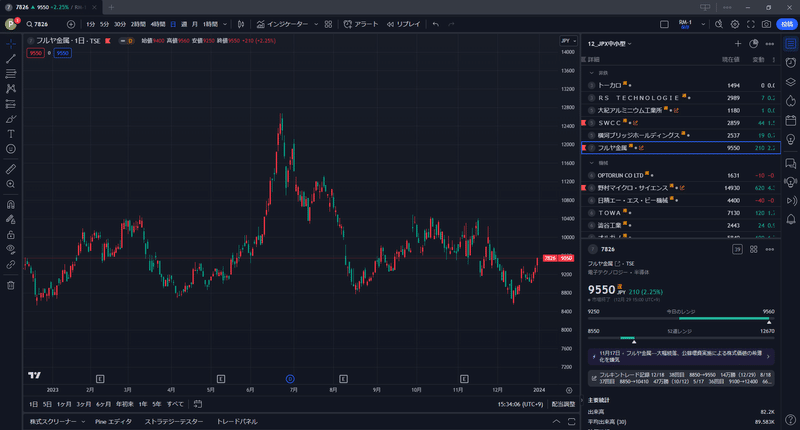Enter fullscreen chart mode

pyautogui.click(x=751, y=24)
